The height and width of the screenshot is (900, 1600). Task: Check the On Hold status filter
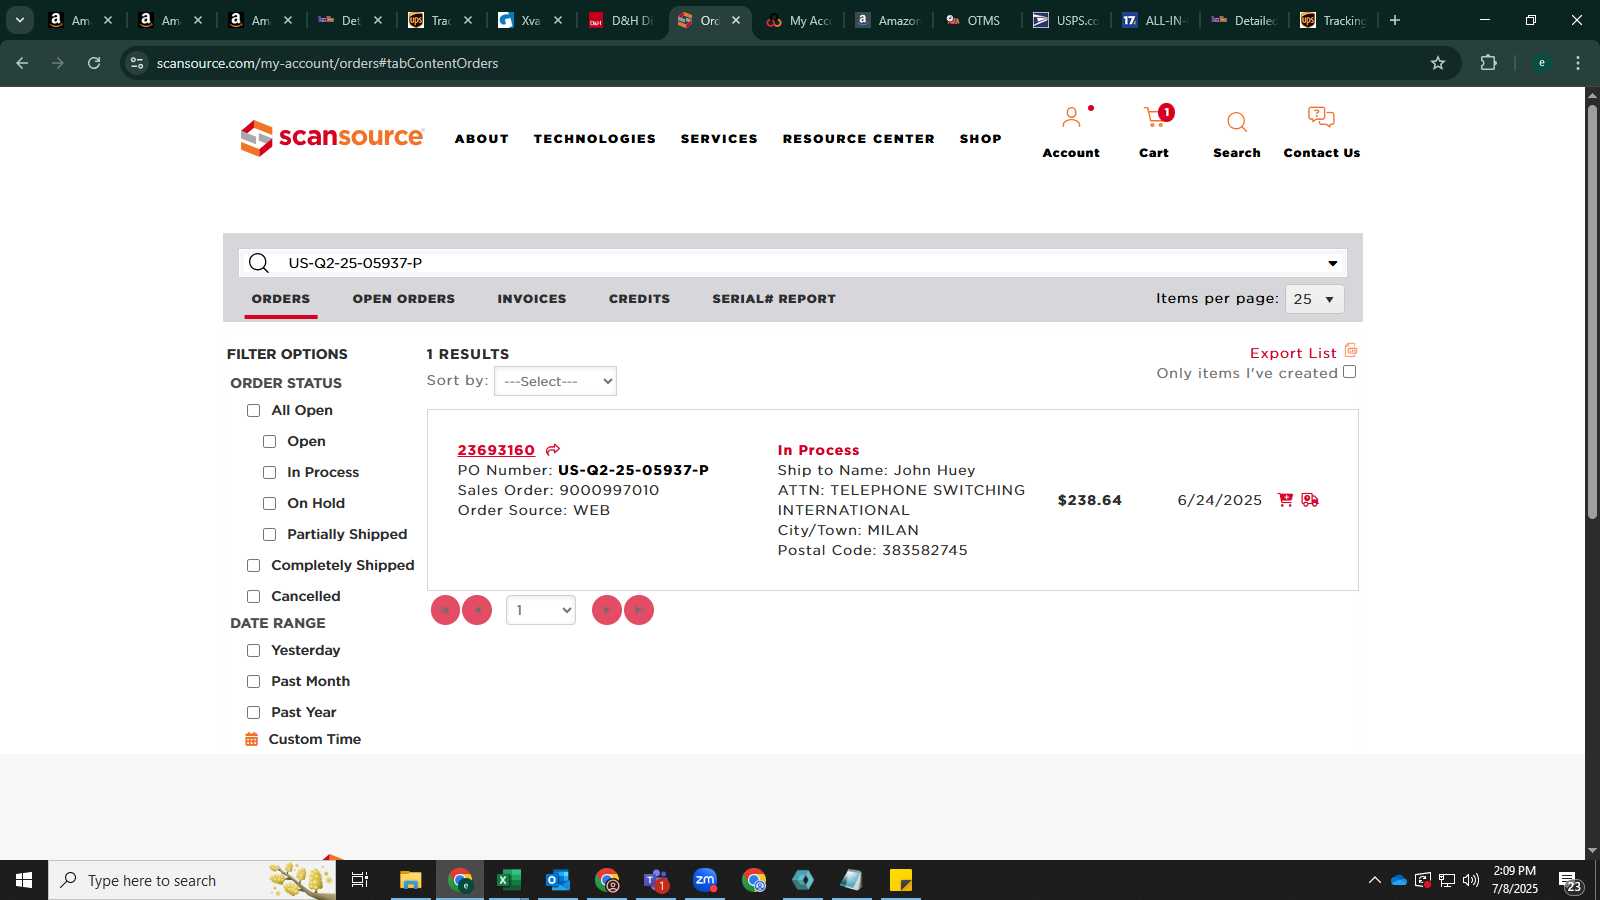(x=270, y=504)
